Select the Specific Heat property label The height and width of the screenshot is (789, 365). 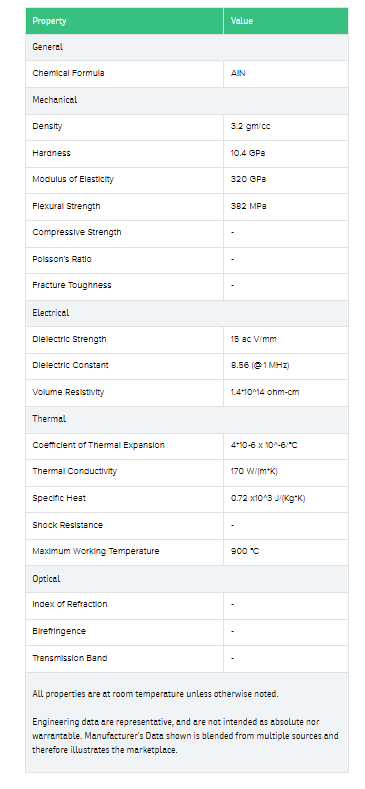(x=59, y=498)
